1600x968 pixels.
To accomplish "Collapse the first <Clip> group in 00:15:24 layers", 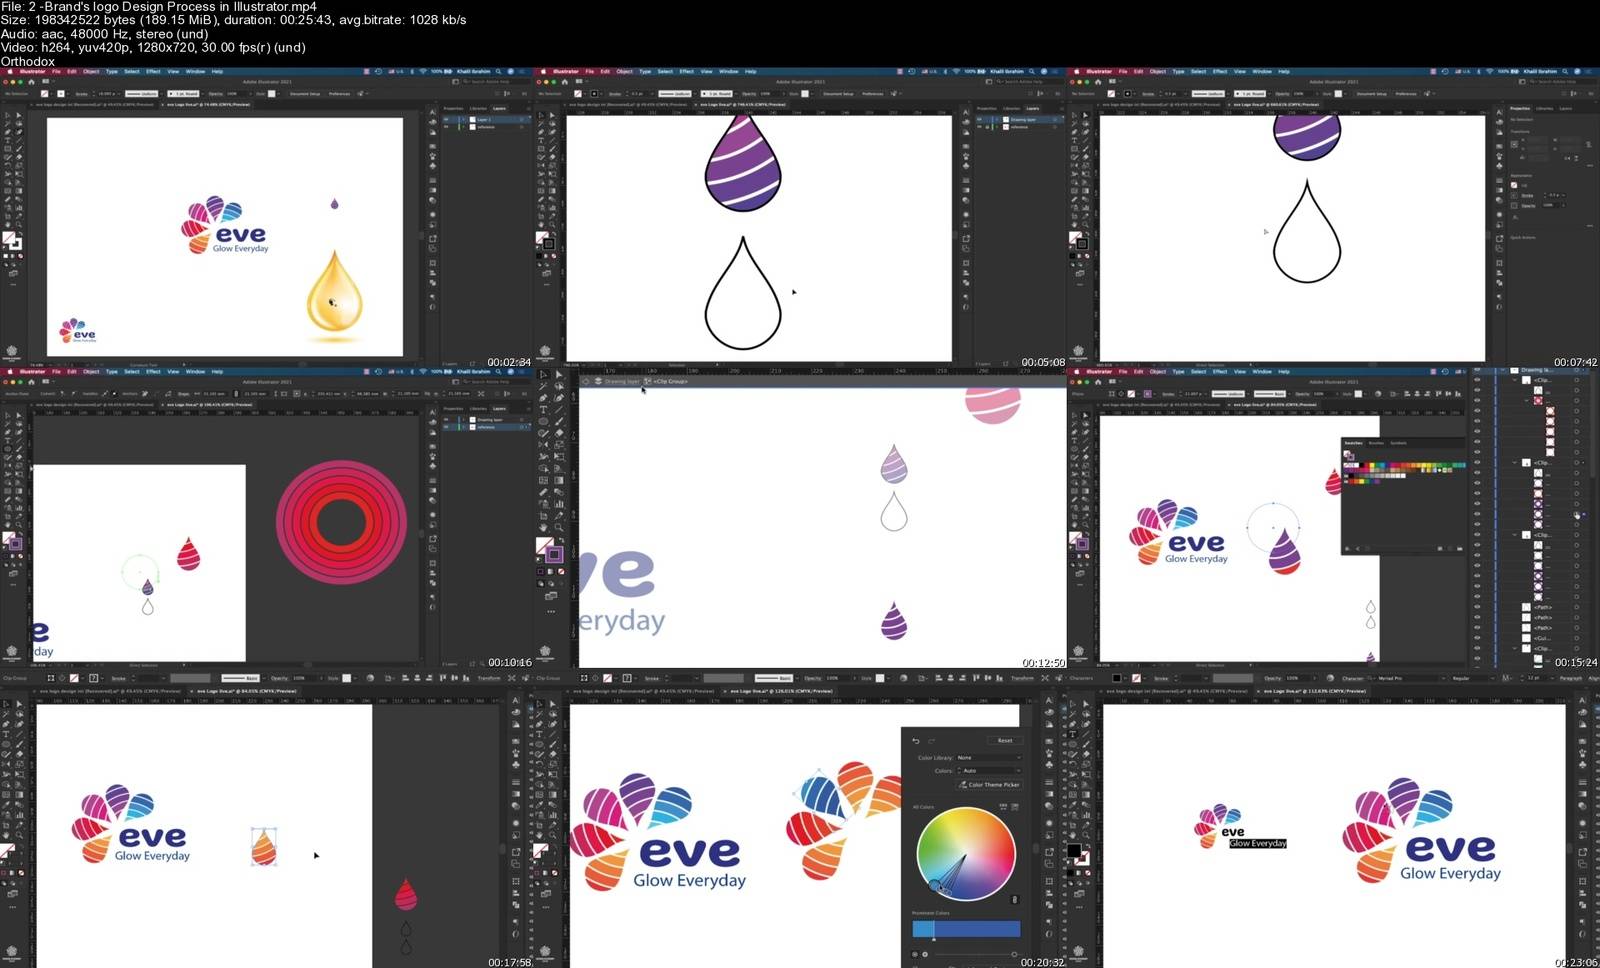I will point(1515,380).
